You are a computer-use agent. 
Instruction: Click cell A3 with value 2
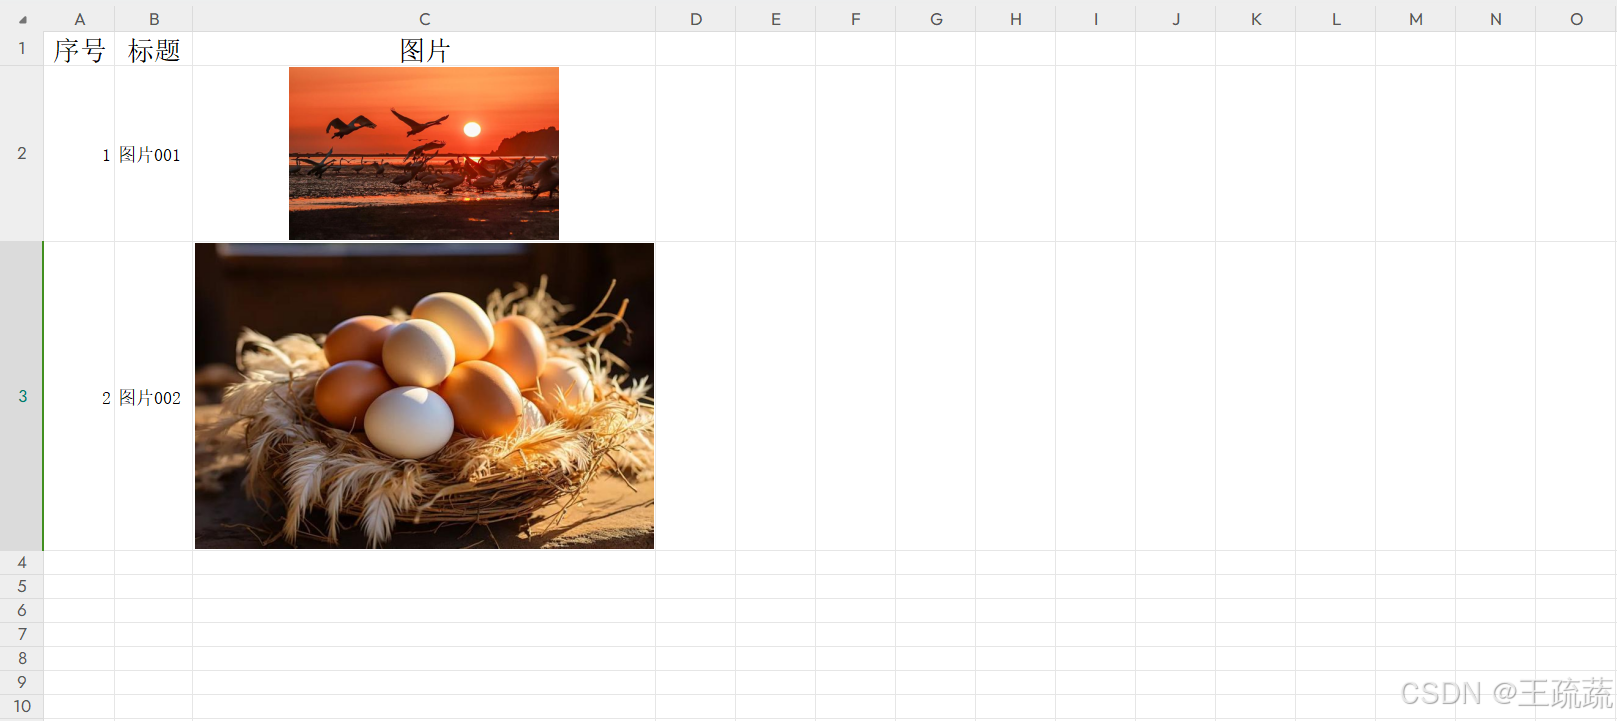(79, 397)
